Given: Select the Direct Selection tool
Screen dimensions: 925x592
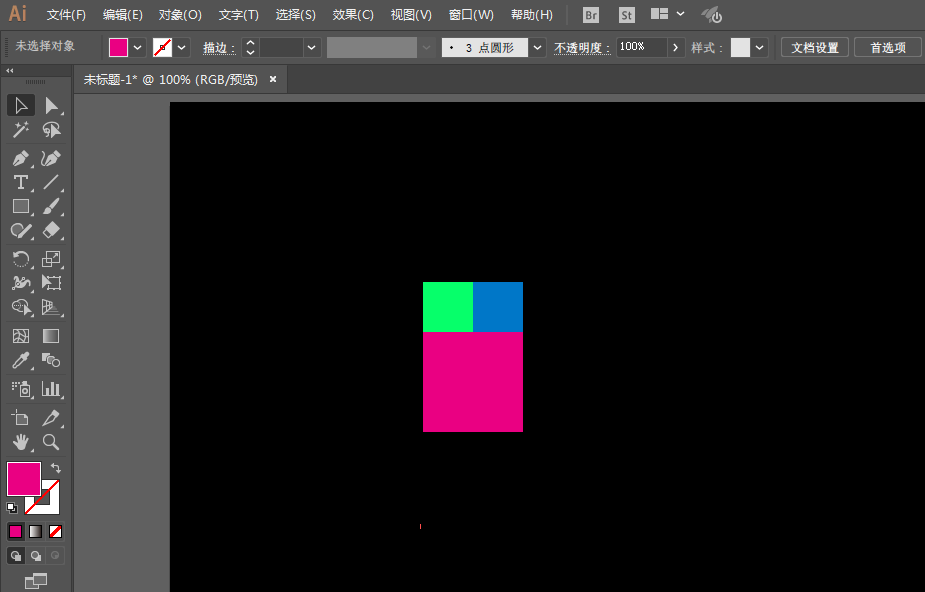Looking at the screenshot, I should (x=51, y=106).
